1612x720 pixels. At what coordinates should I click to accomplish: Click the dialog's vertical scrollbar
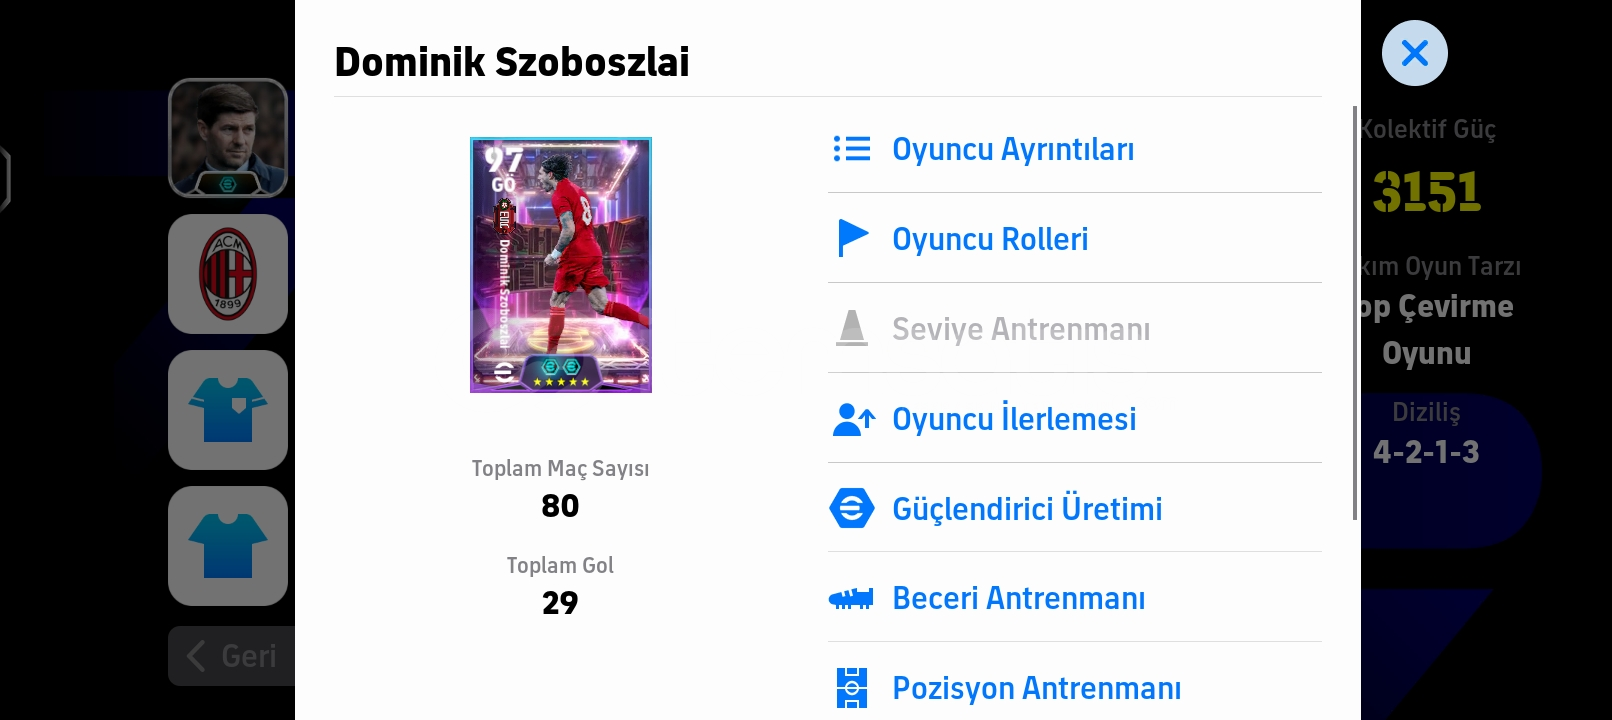(x=1355, y=312)
